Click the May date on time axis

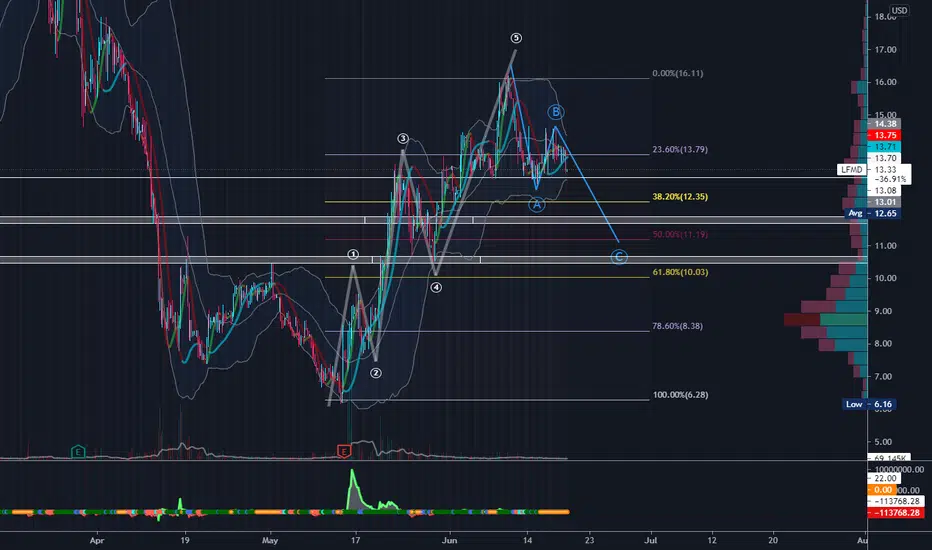coord(270,540)
